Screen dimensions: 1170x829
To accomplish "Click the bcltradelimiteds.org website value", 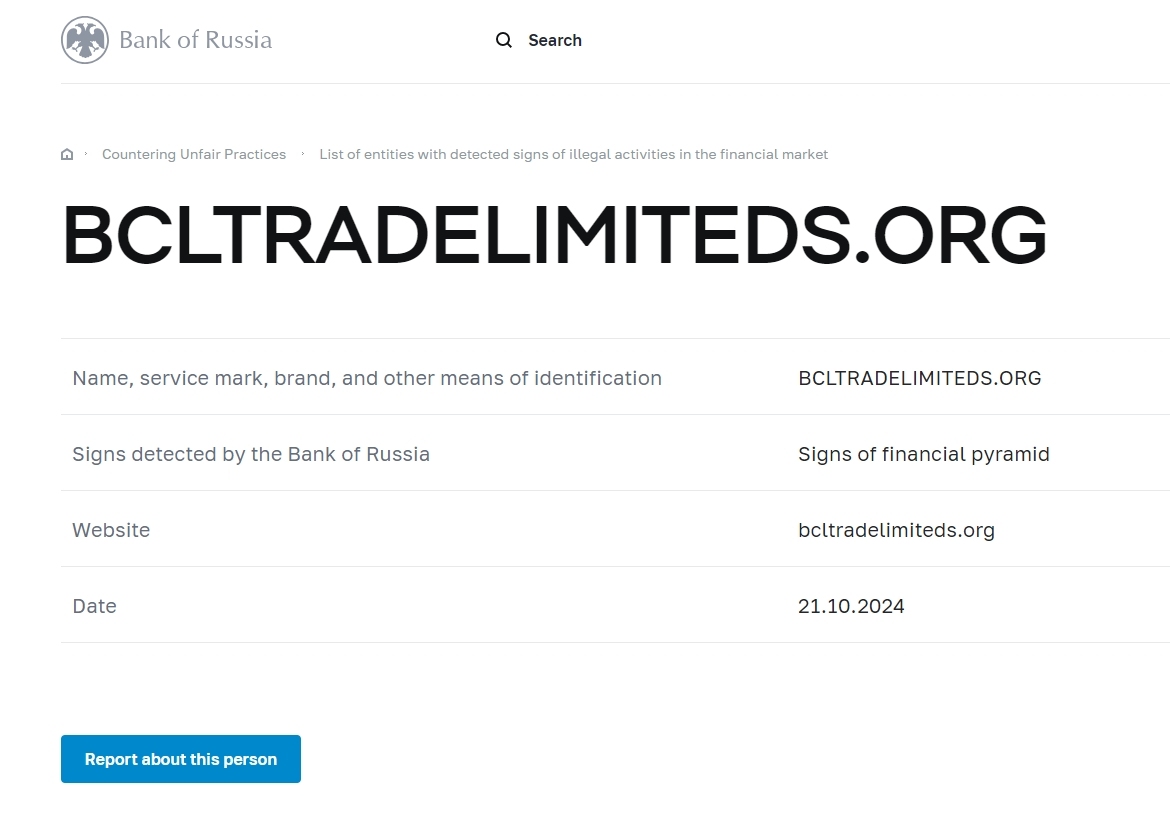I will (x=896, y=530).
